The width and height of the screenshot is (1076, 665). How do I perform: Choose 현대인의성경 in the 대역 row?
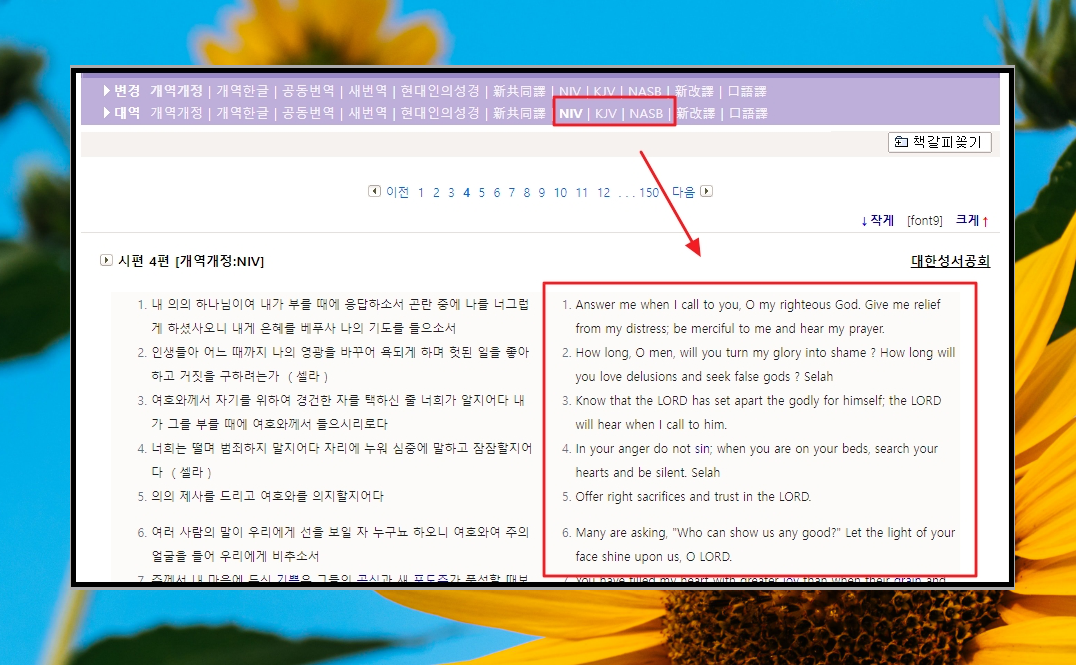440,113
